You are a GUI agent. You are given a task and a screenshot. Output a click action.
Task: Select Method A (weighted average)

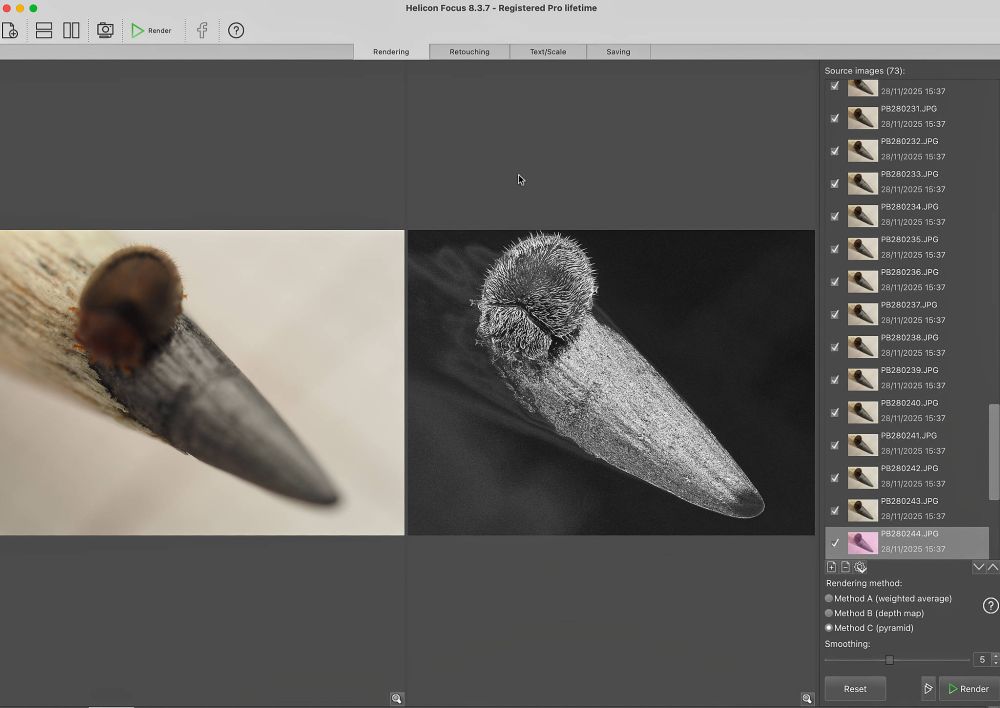point(829,598)
